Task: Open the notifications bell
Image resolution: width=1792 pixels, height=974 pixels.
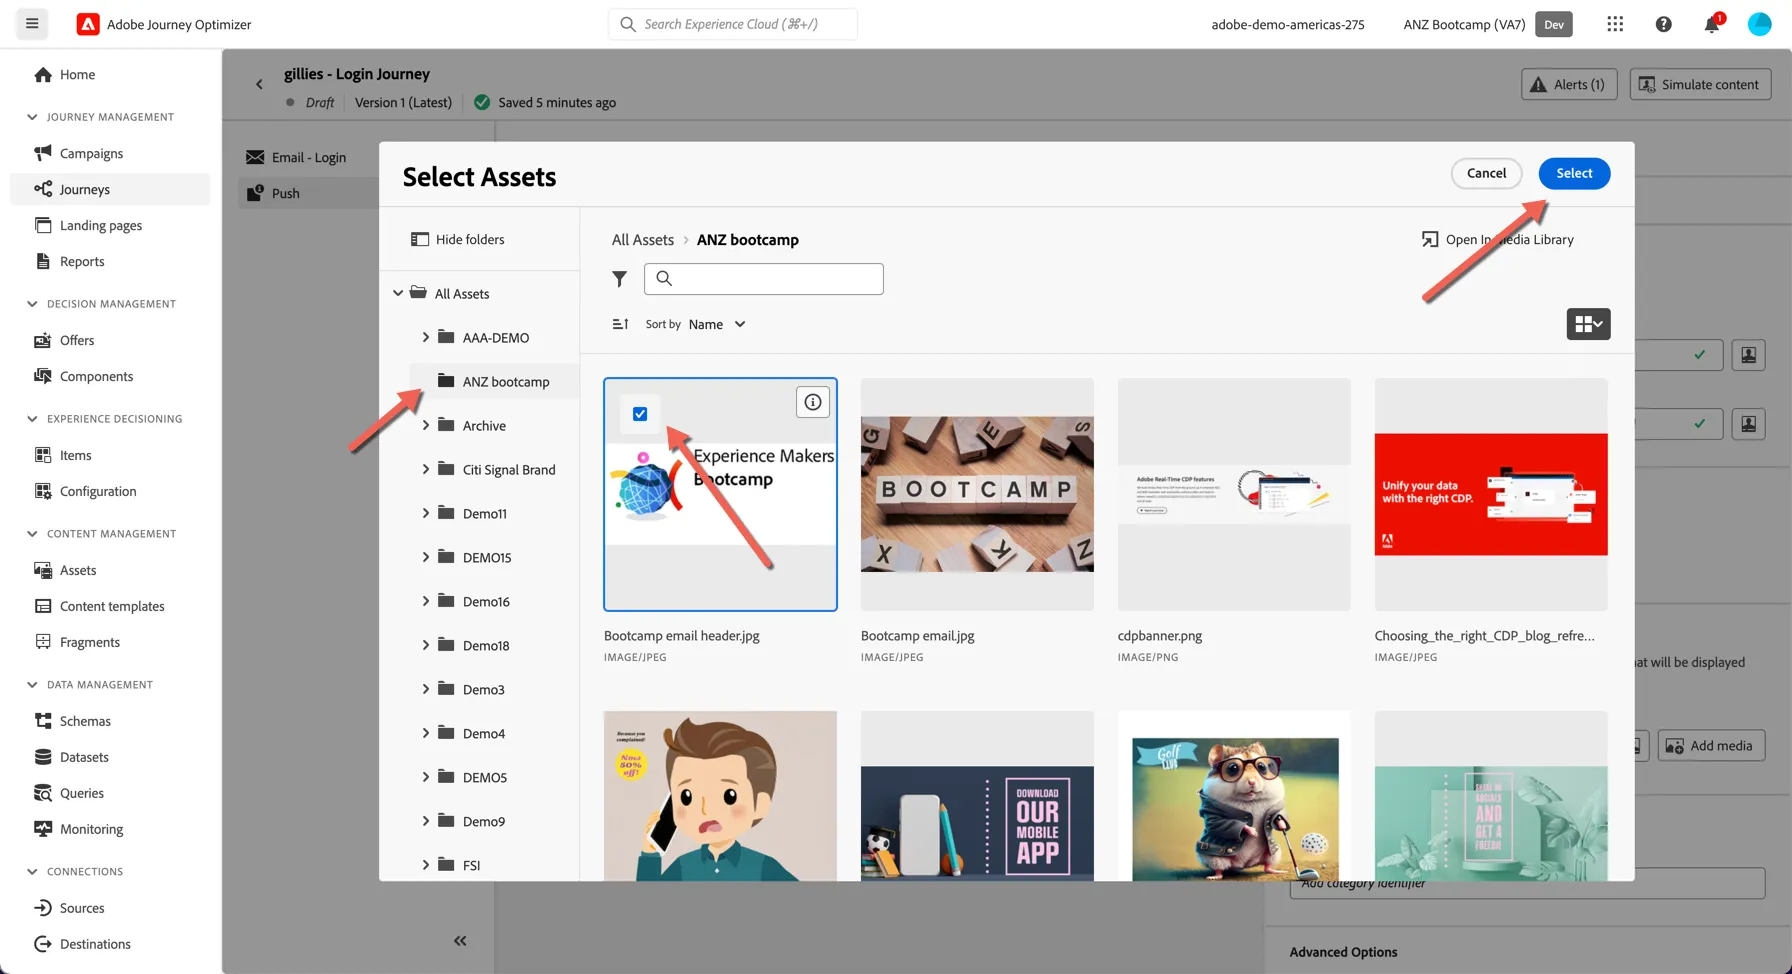Action: [1712, 24]
